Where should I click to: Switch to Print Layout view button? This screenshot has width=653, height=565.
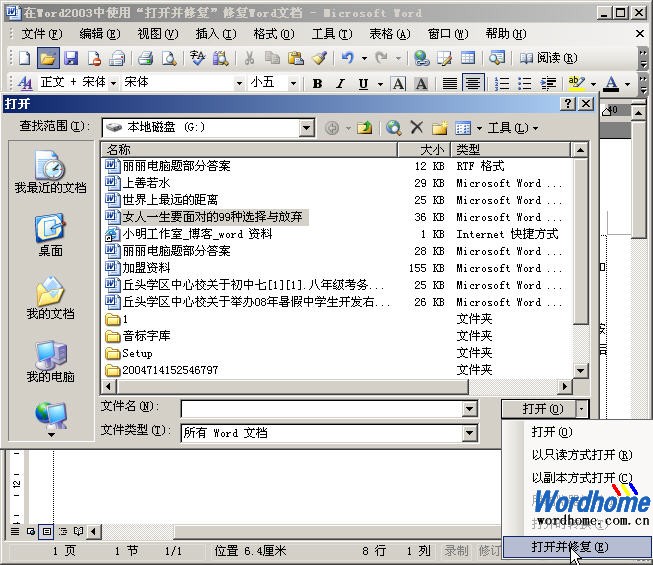tap(47, 531)
